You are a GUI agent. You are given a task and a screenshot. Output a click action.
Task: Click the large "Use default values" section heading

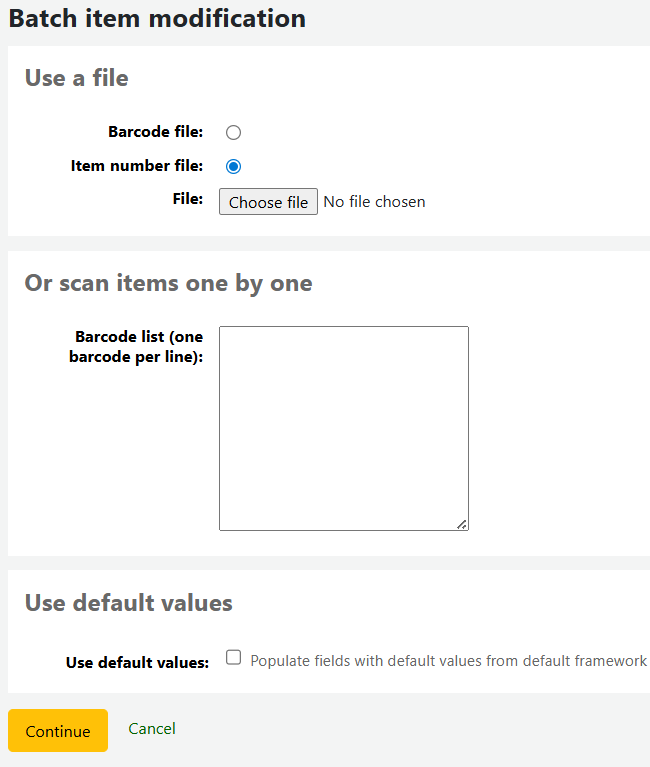128,603
